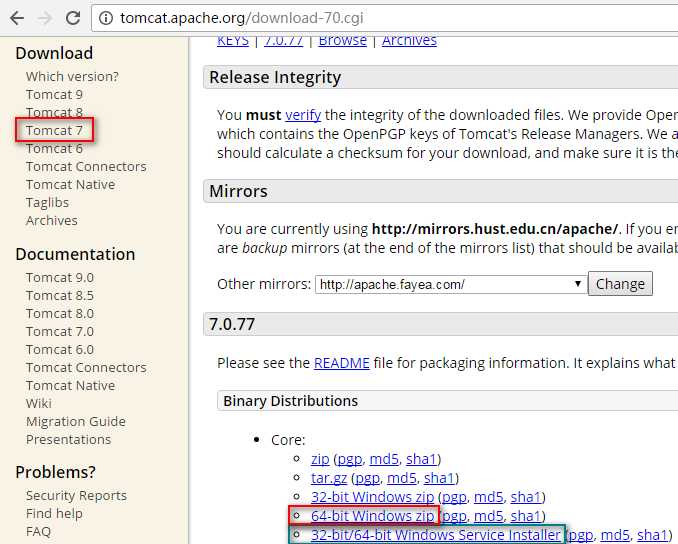Open the README link
The height and width of the screenshot is (544, 678).
342,363
